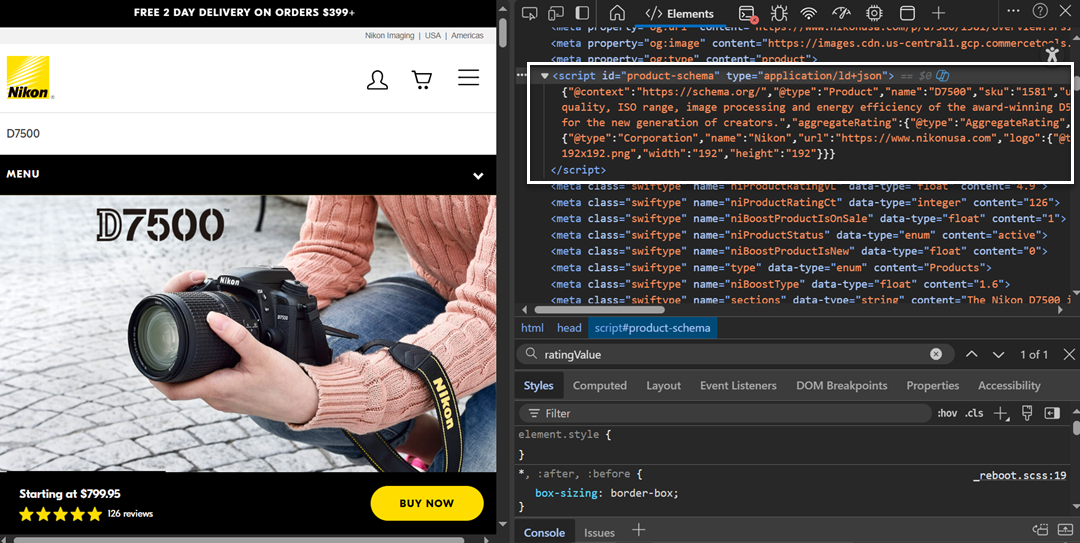Add a tool to the drawer
Image resolution: width=1080 pixels, height=543 pixels.
(x=638, y=529)
